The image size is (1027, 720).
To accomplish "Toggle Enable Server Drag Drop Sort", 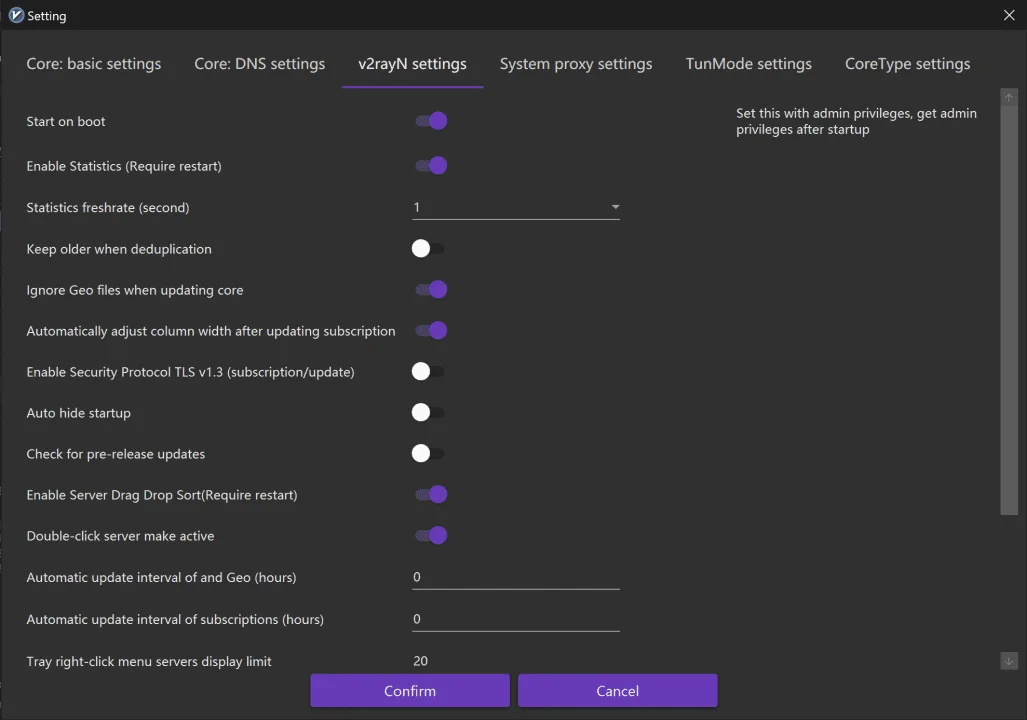I will click(x=431, y=495).
